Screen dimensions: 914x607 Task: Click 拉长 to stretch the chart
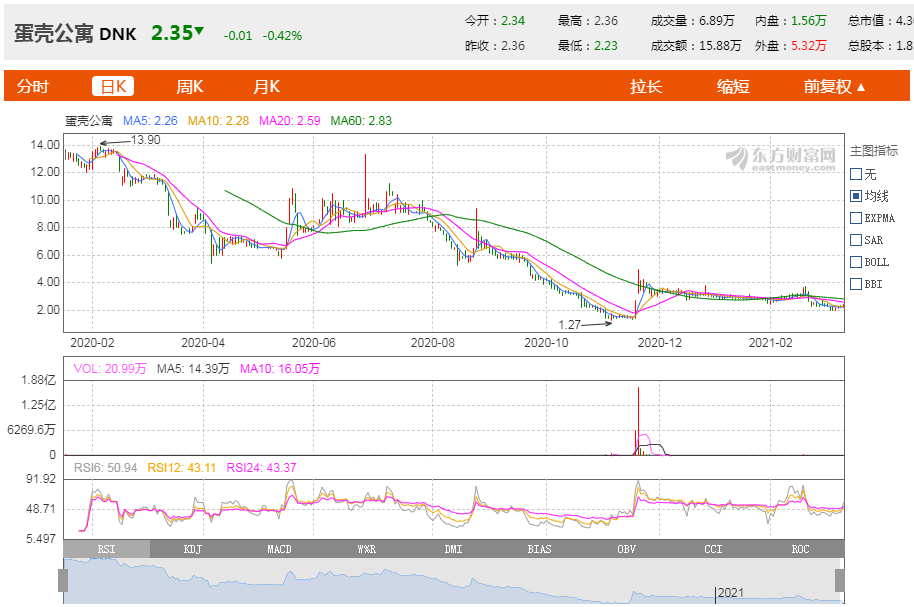(x=646, y=86)
